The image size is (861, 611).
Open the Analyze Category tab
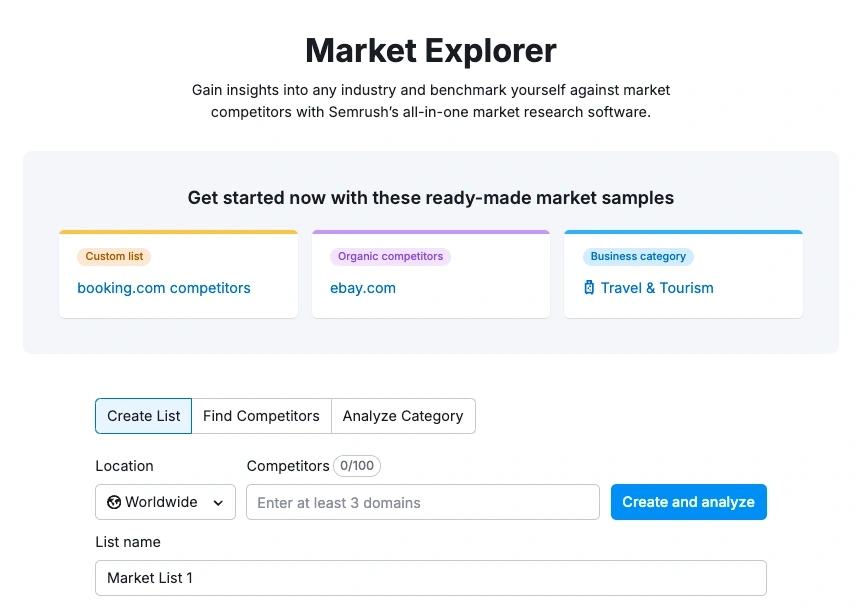(403, 416)
